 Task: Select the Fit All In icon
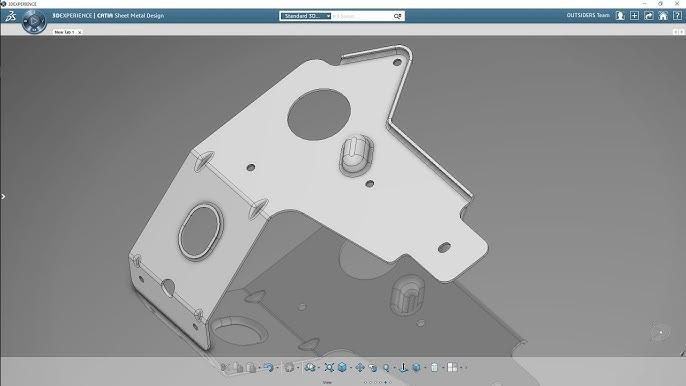[x=329, y=368]
